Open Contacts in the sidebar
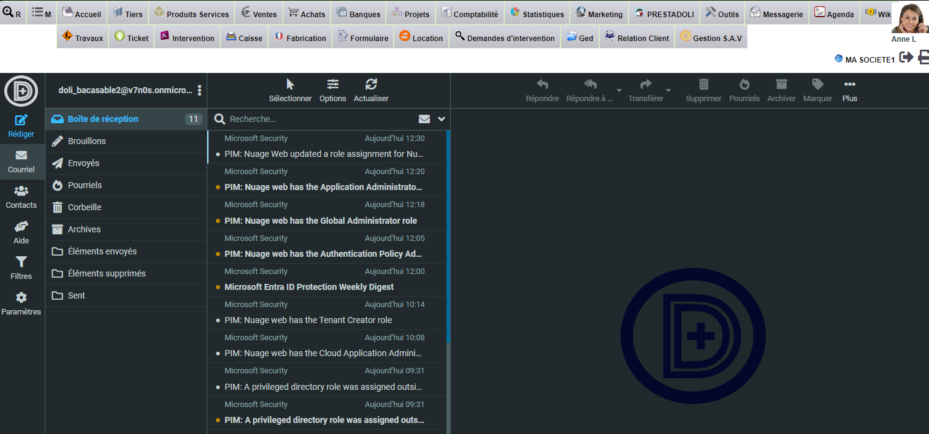 coord(21,197)
